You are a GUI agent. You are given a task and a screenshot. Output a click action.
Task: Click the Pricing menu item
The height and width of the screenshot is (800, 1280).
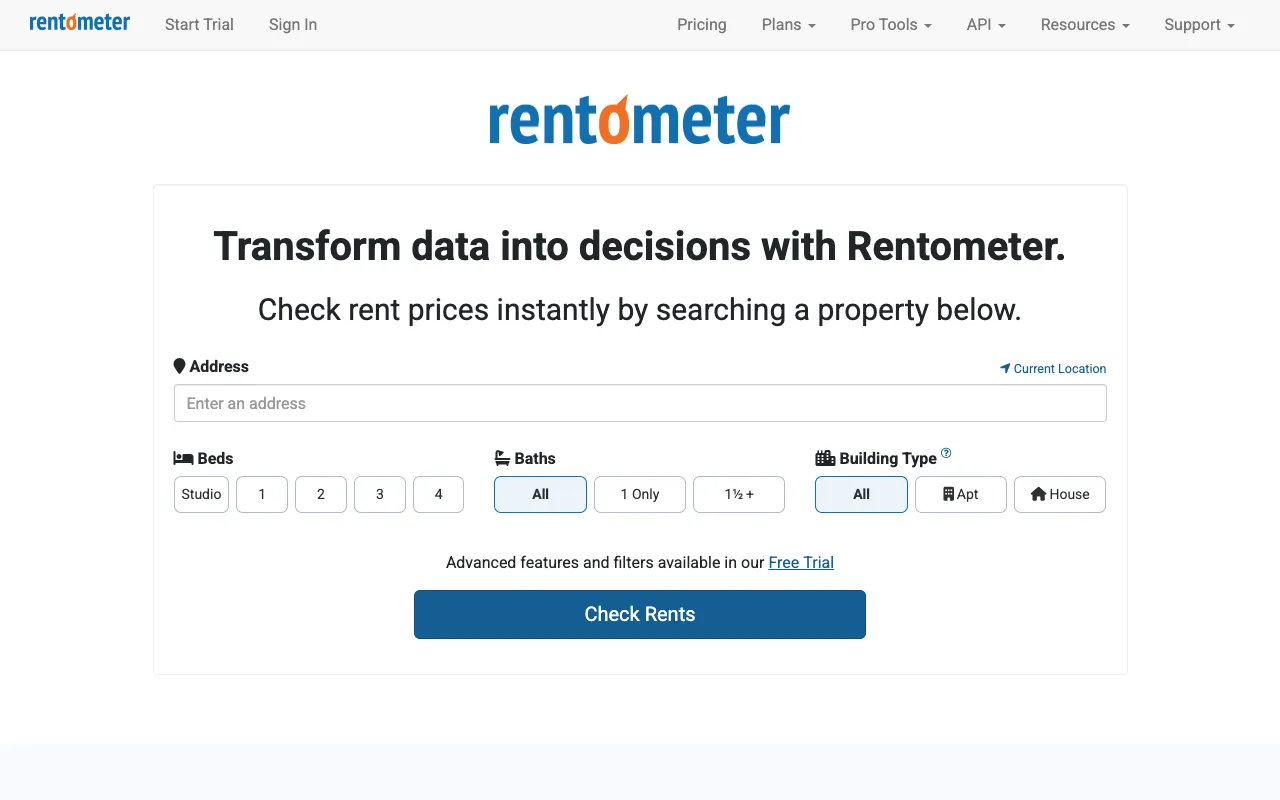[x=701, y=24]
